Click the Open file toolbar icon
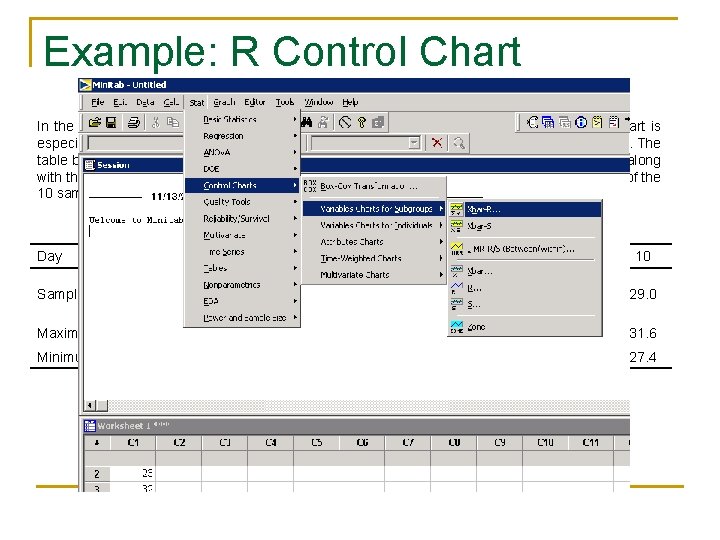This screenshot has width=720, height=540. [x=95, y=123]
